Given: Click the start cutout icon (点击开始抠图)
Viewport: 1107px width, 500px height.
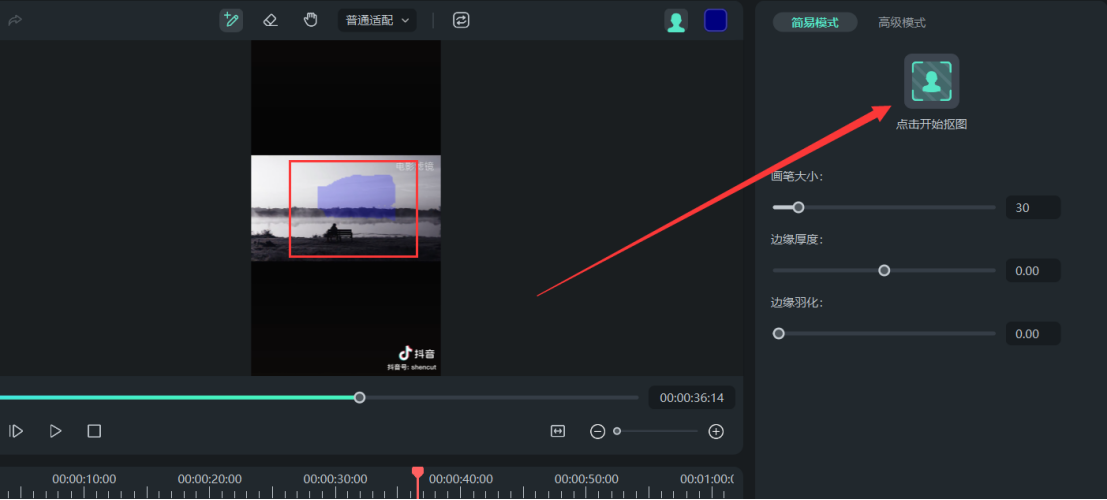Looking at the screenshot, I should [x=931, y=81].
